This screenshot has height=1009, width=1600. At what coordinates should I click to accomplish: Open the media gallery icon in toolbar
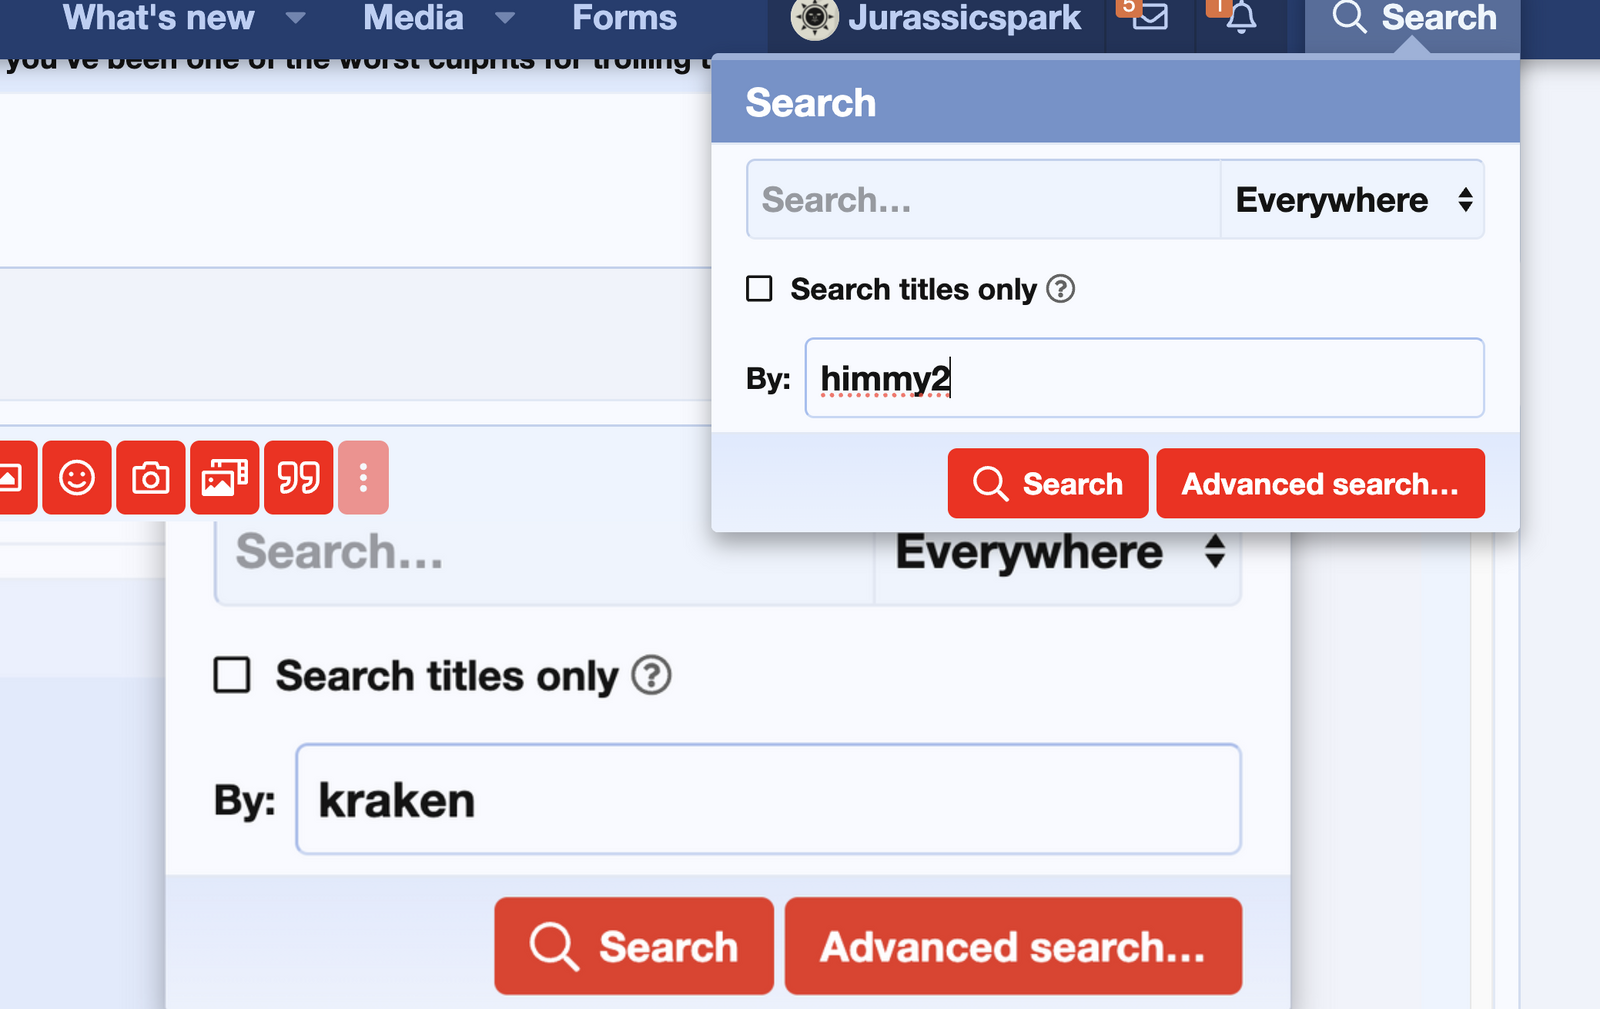click(225, 478)
